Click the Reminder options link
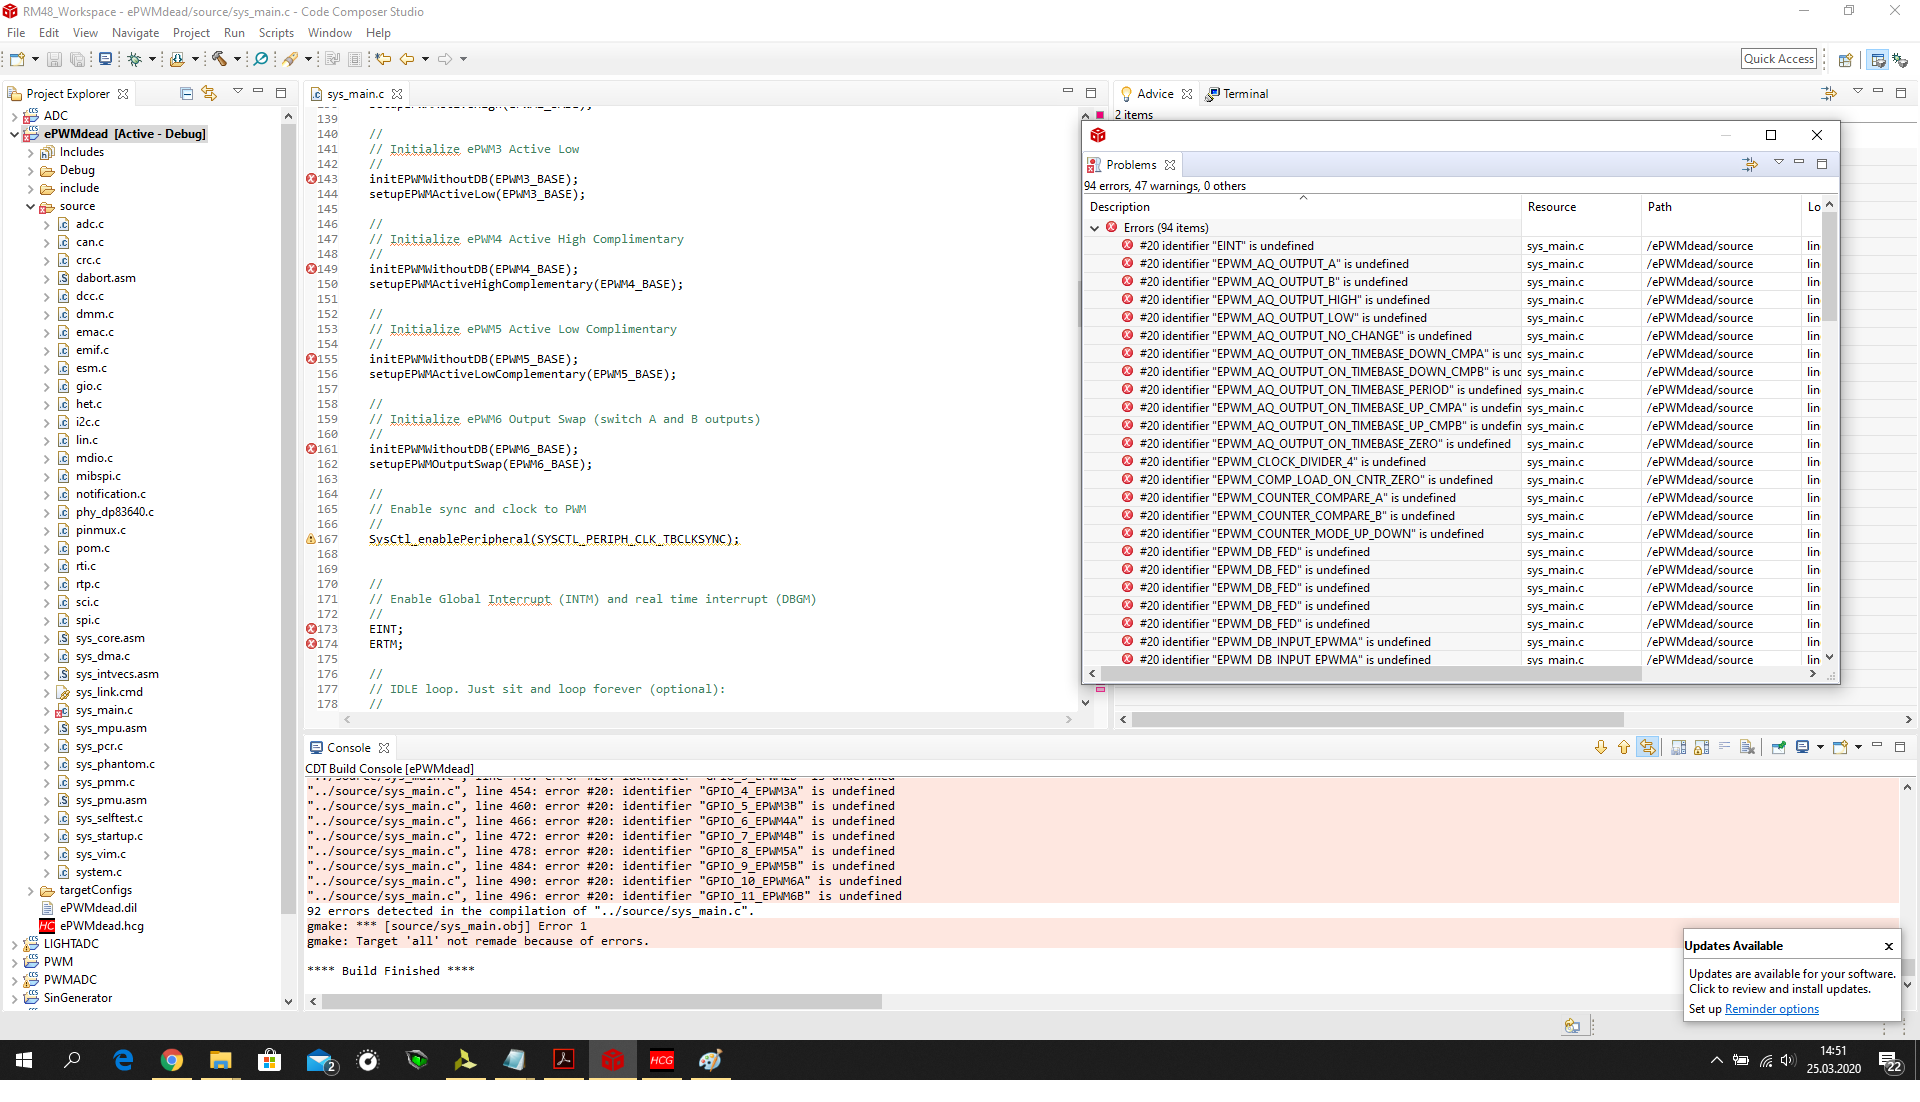The width and height of the screenshot is (1920, 1102). (1771, 1009)
